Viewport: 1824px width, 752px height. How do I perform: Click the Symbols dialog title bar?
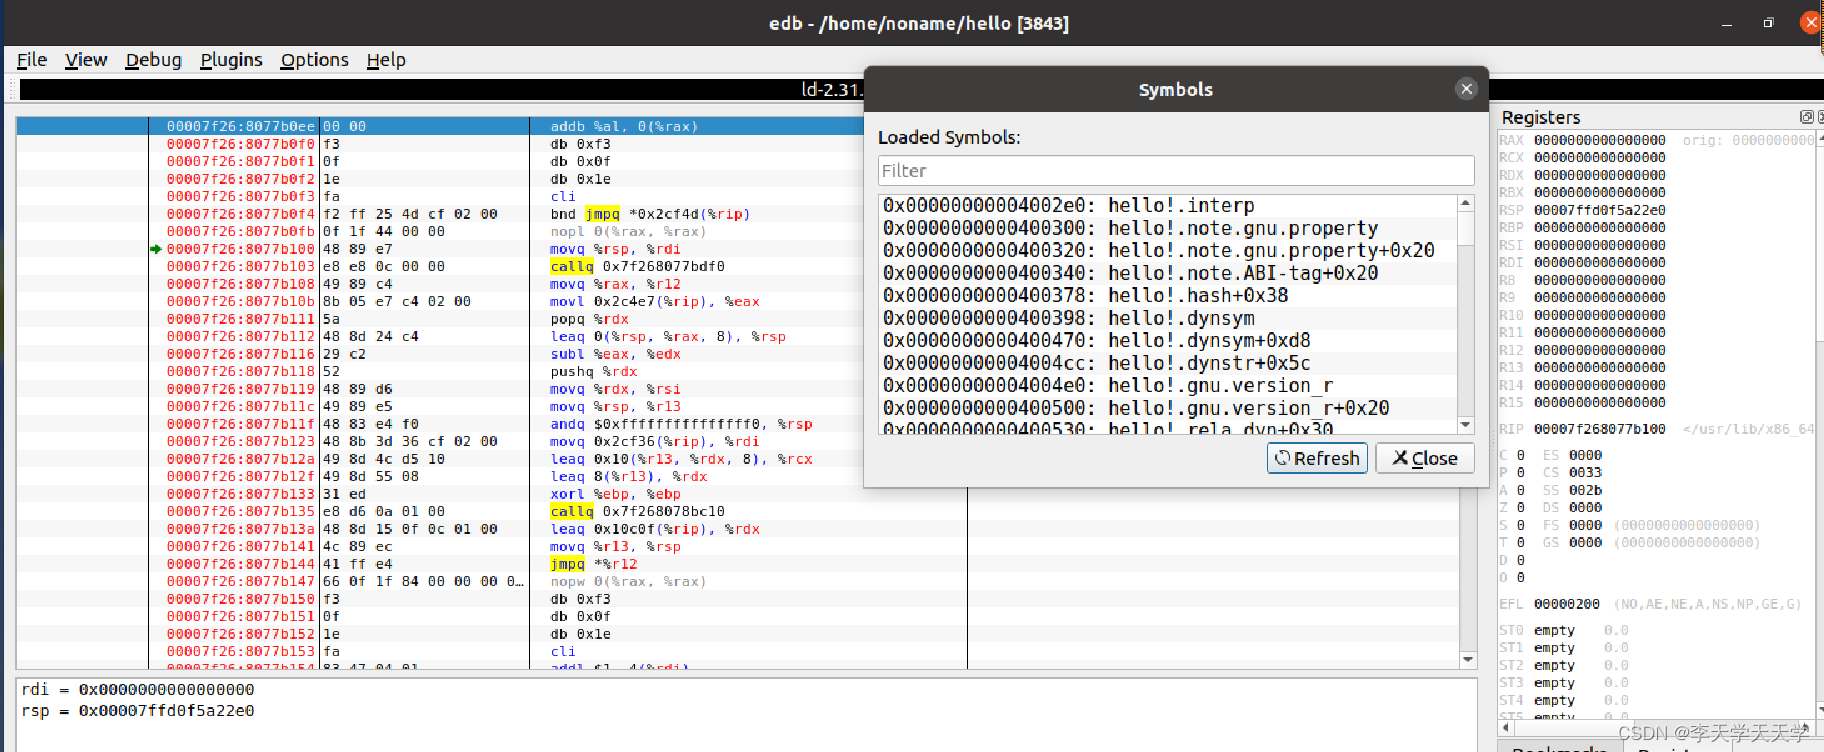click(x=1176, y=89)
